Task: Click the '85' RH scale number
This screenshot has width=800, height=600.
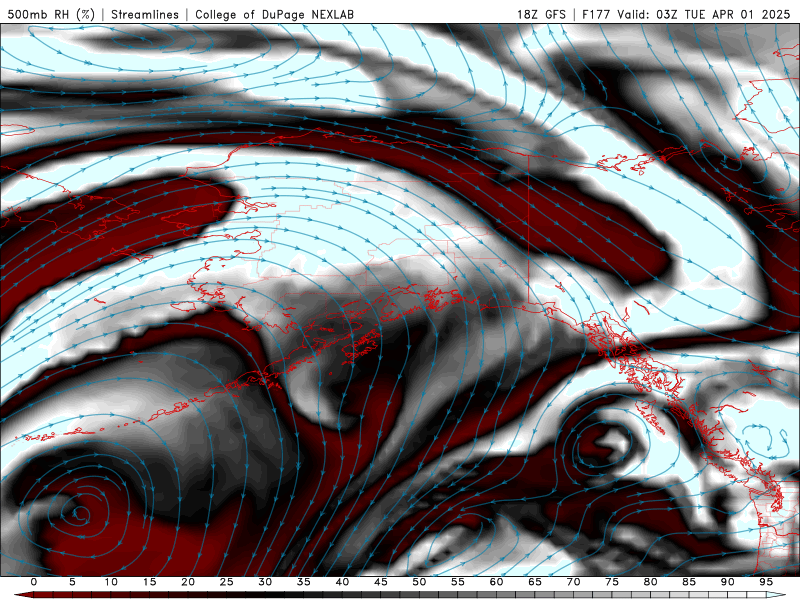Action: pos(689,582)
